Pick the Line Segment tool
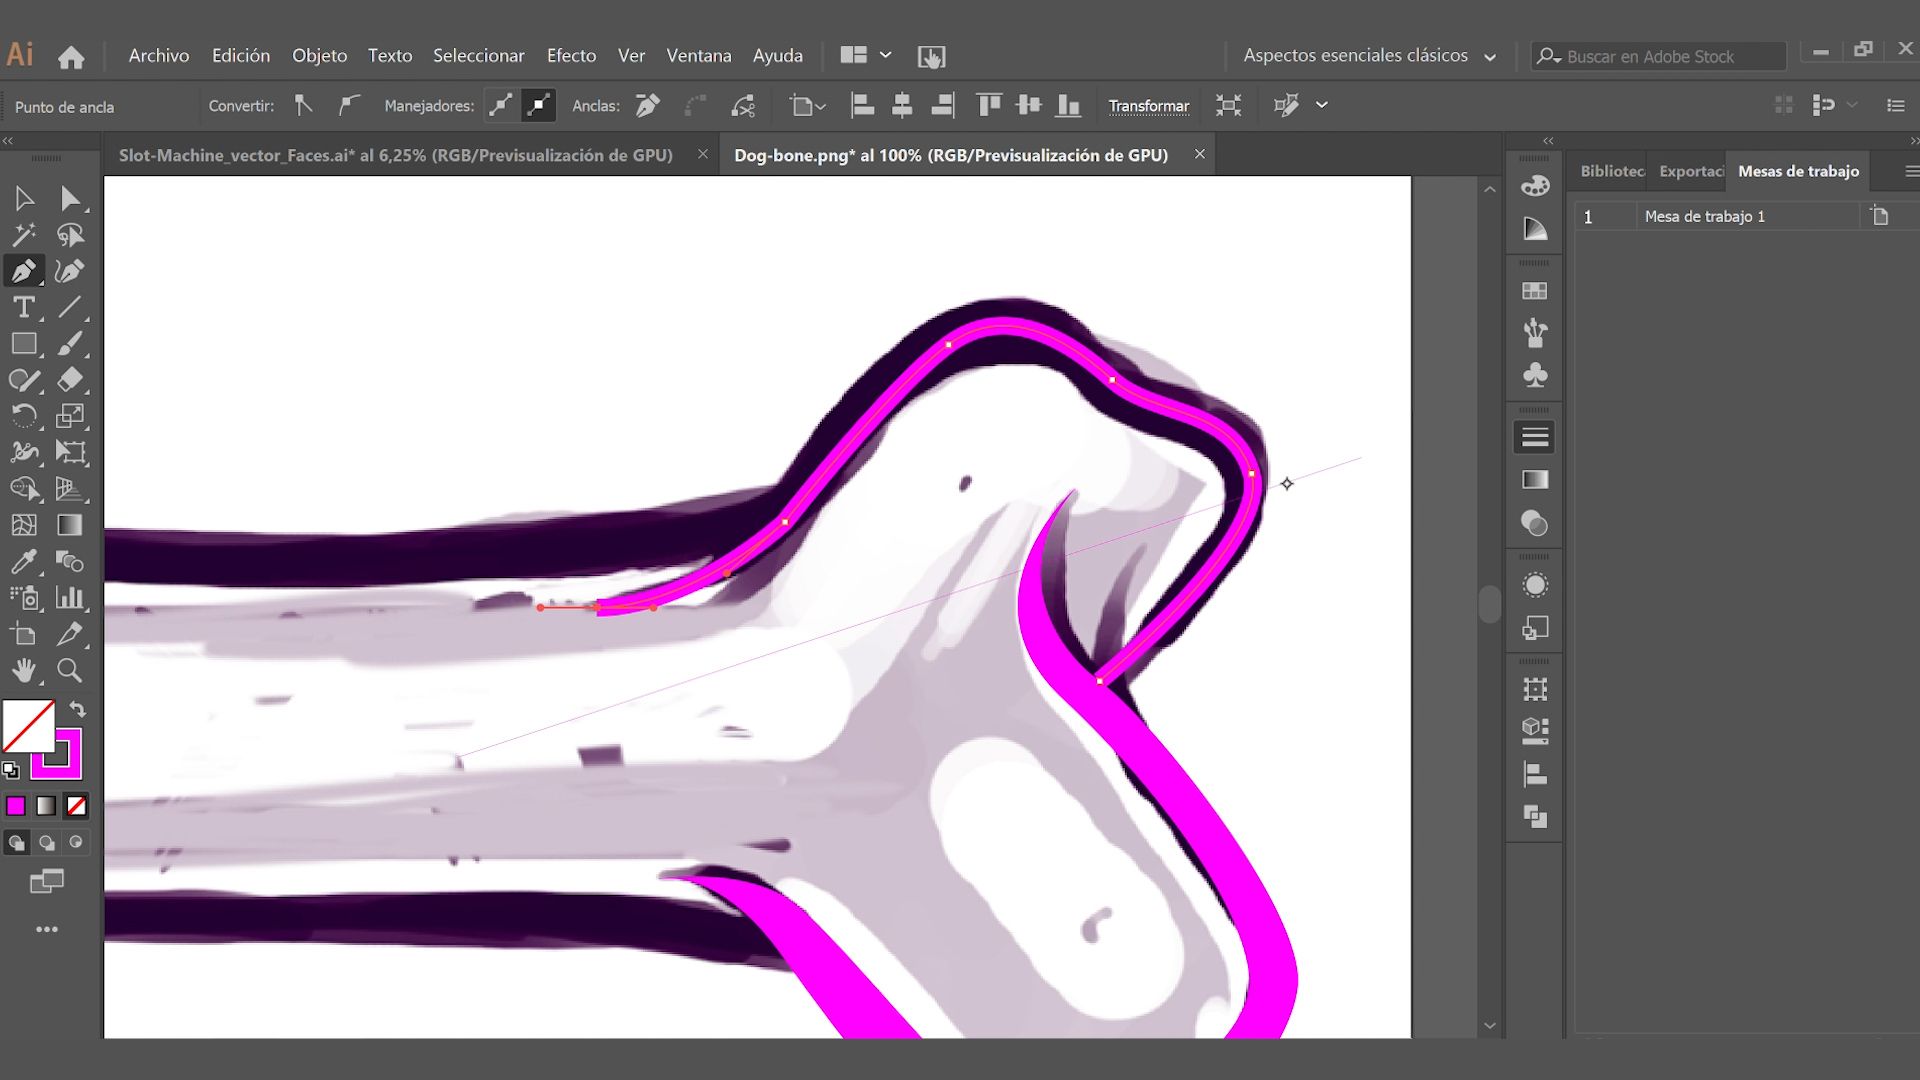 point(70,307)
